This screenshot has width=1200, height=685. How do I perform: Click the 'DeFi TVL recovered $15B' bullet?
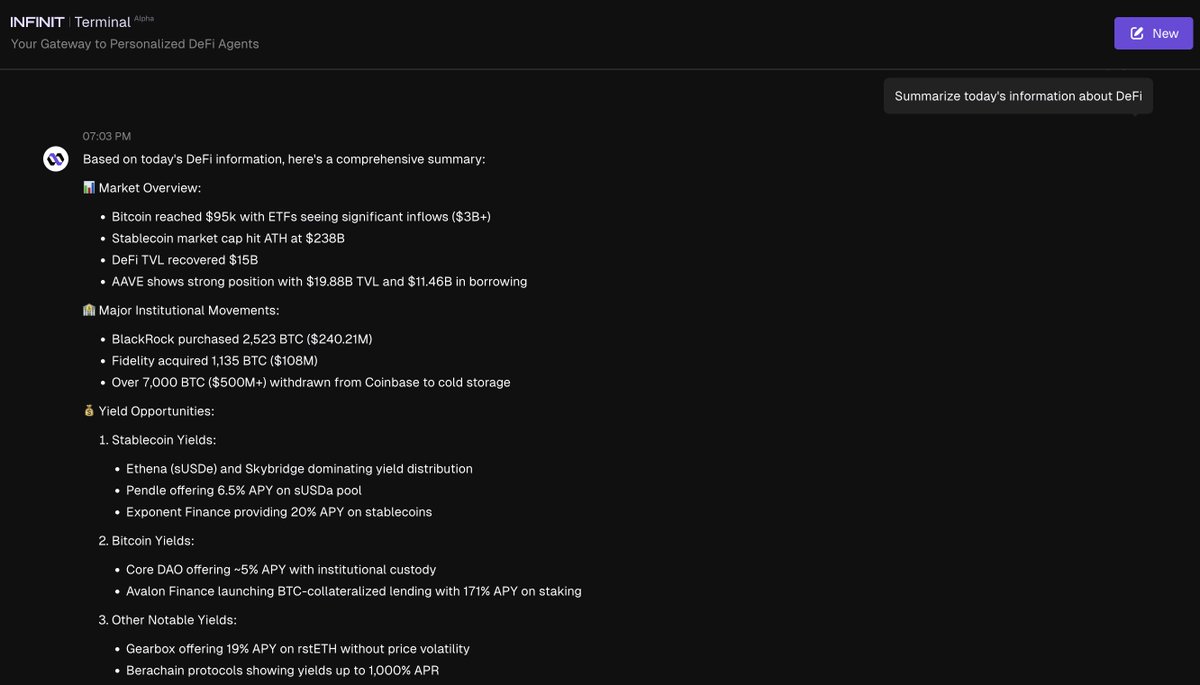[185, 260]
